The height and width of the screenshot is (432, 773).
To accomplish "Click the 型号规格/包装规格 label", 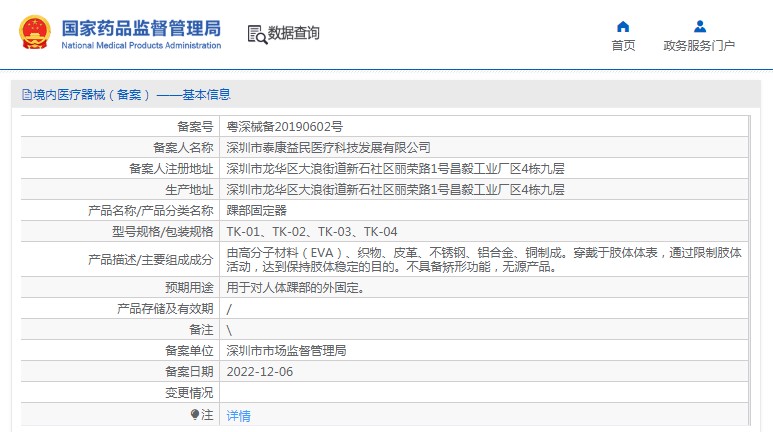I will (x=163, y=231).
